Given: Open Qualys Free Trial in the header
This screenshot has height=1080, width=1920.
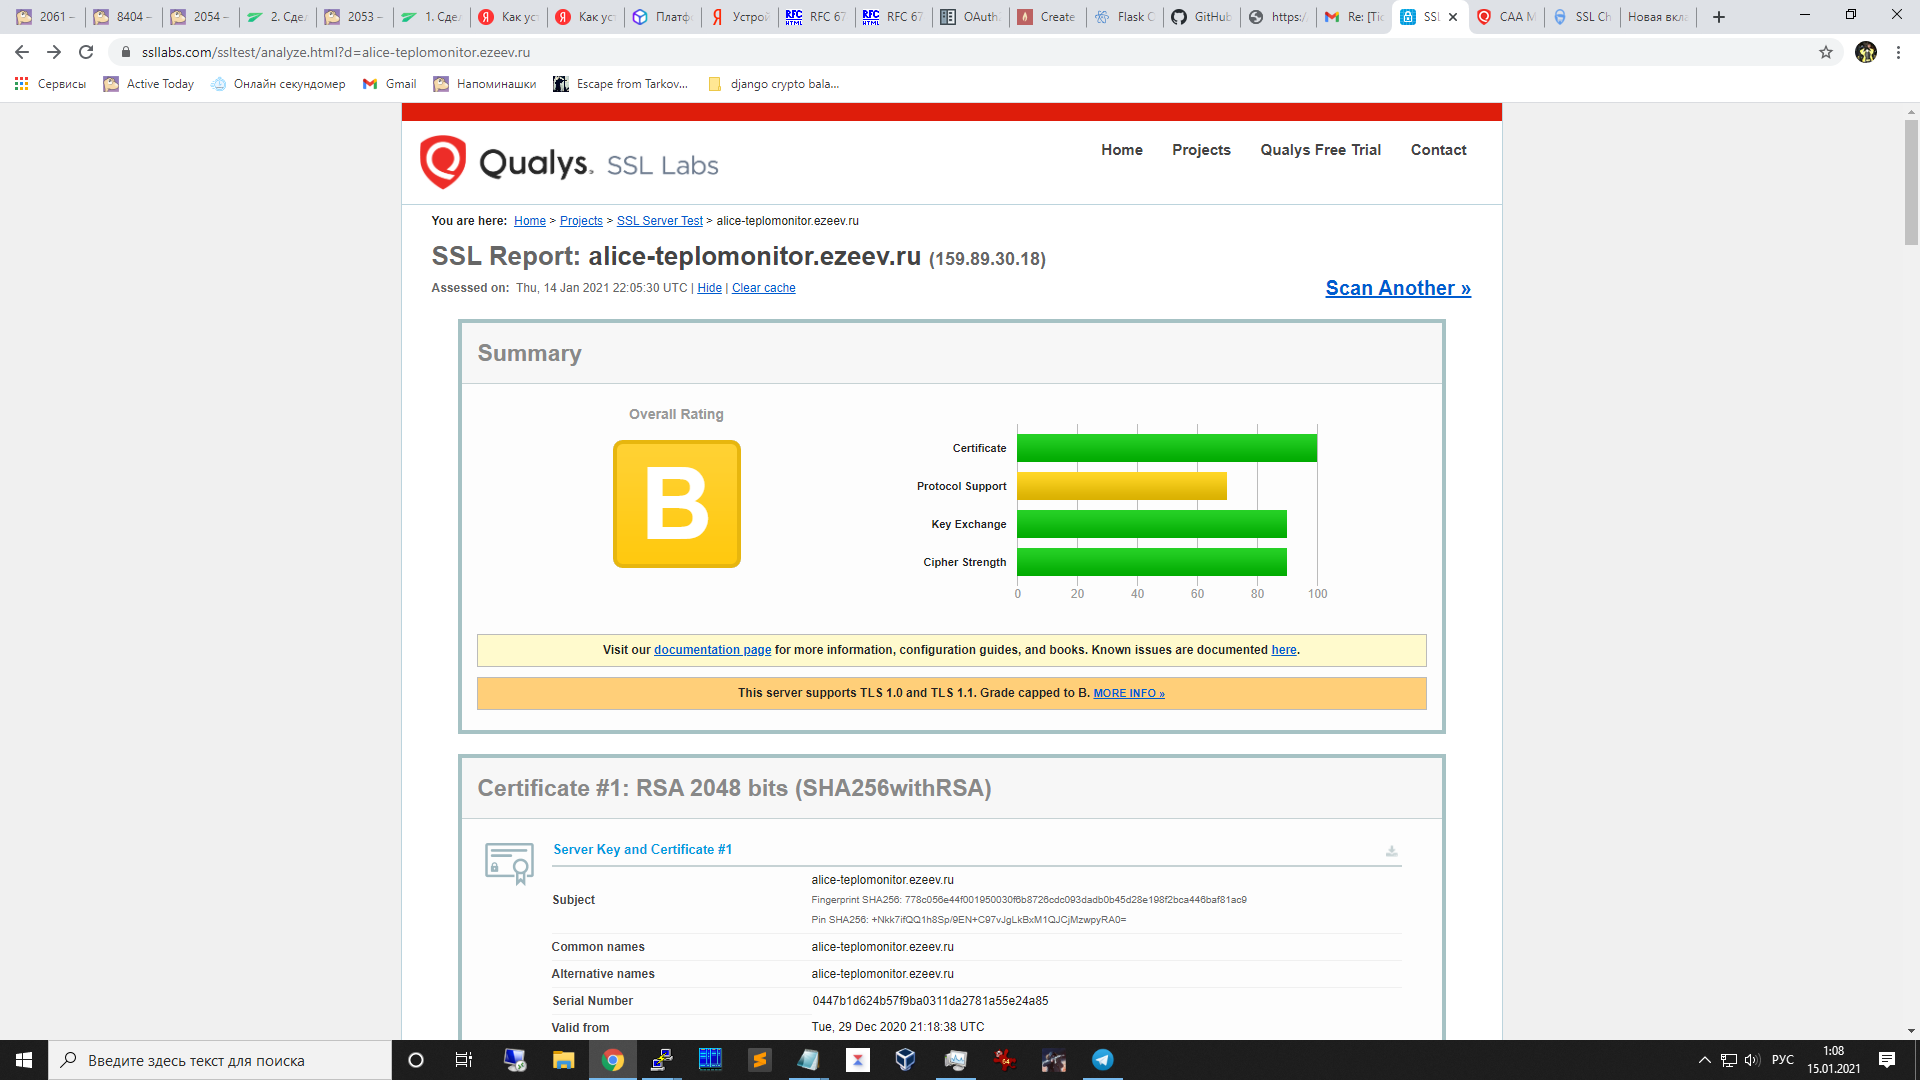Looking at the screenshot, I should point(1320,150).
